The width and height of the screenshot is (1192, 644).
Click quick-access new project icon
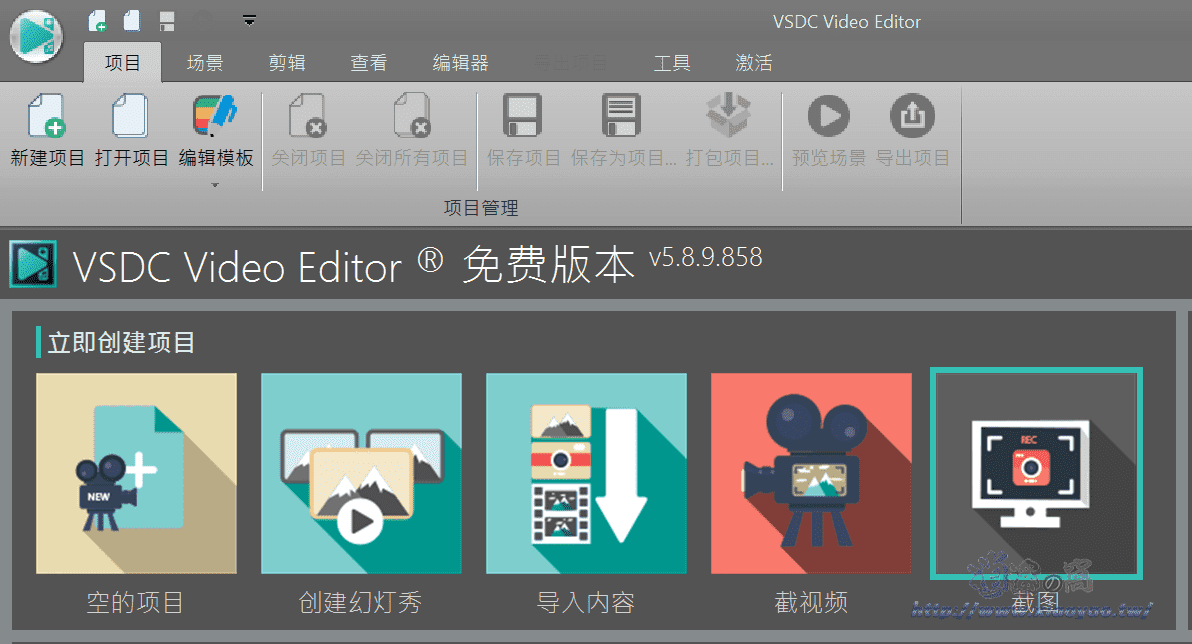97,21
